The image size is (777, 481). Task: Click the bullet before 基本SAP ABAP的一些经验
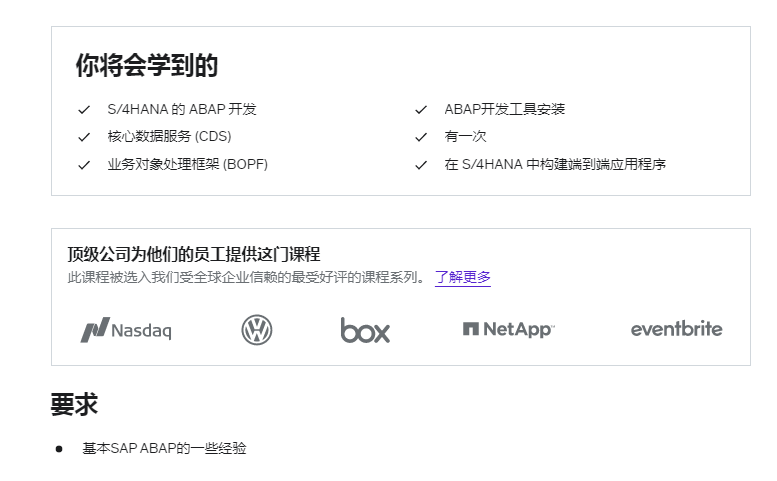pyautogui.click(x=59, y=449)
